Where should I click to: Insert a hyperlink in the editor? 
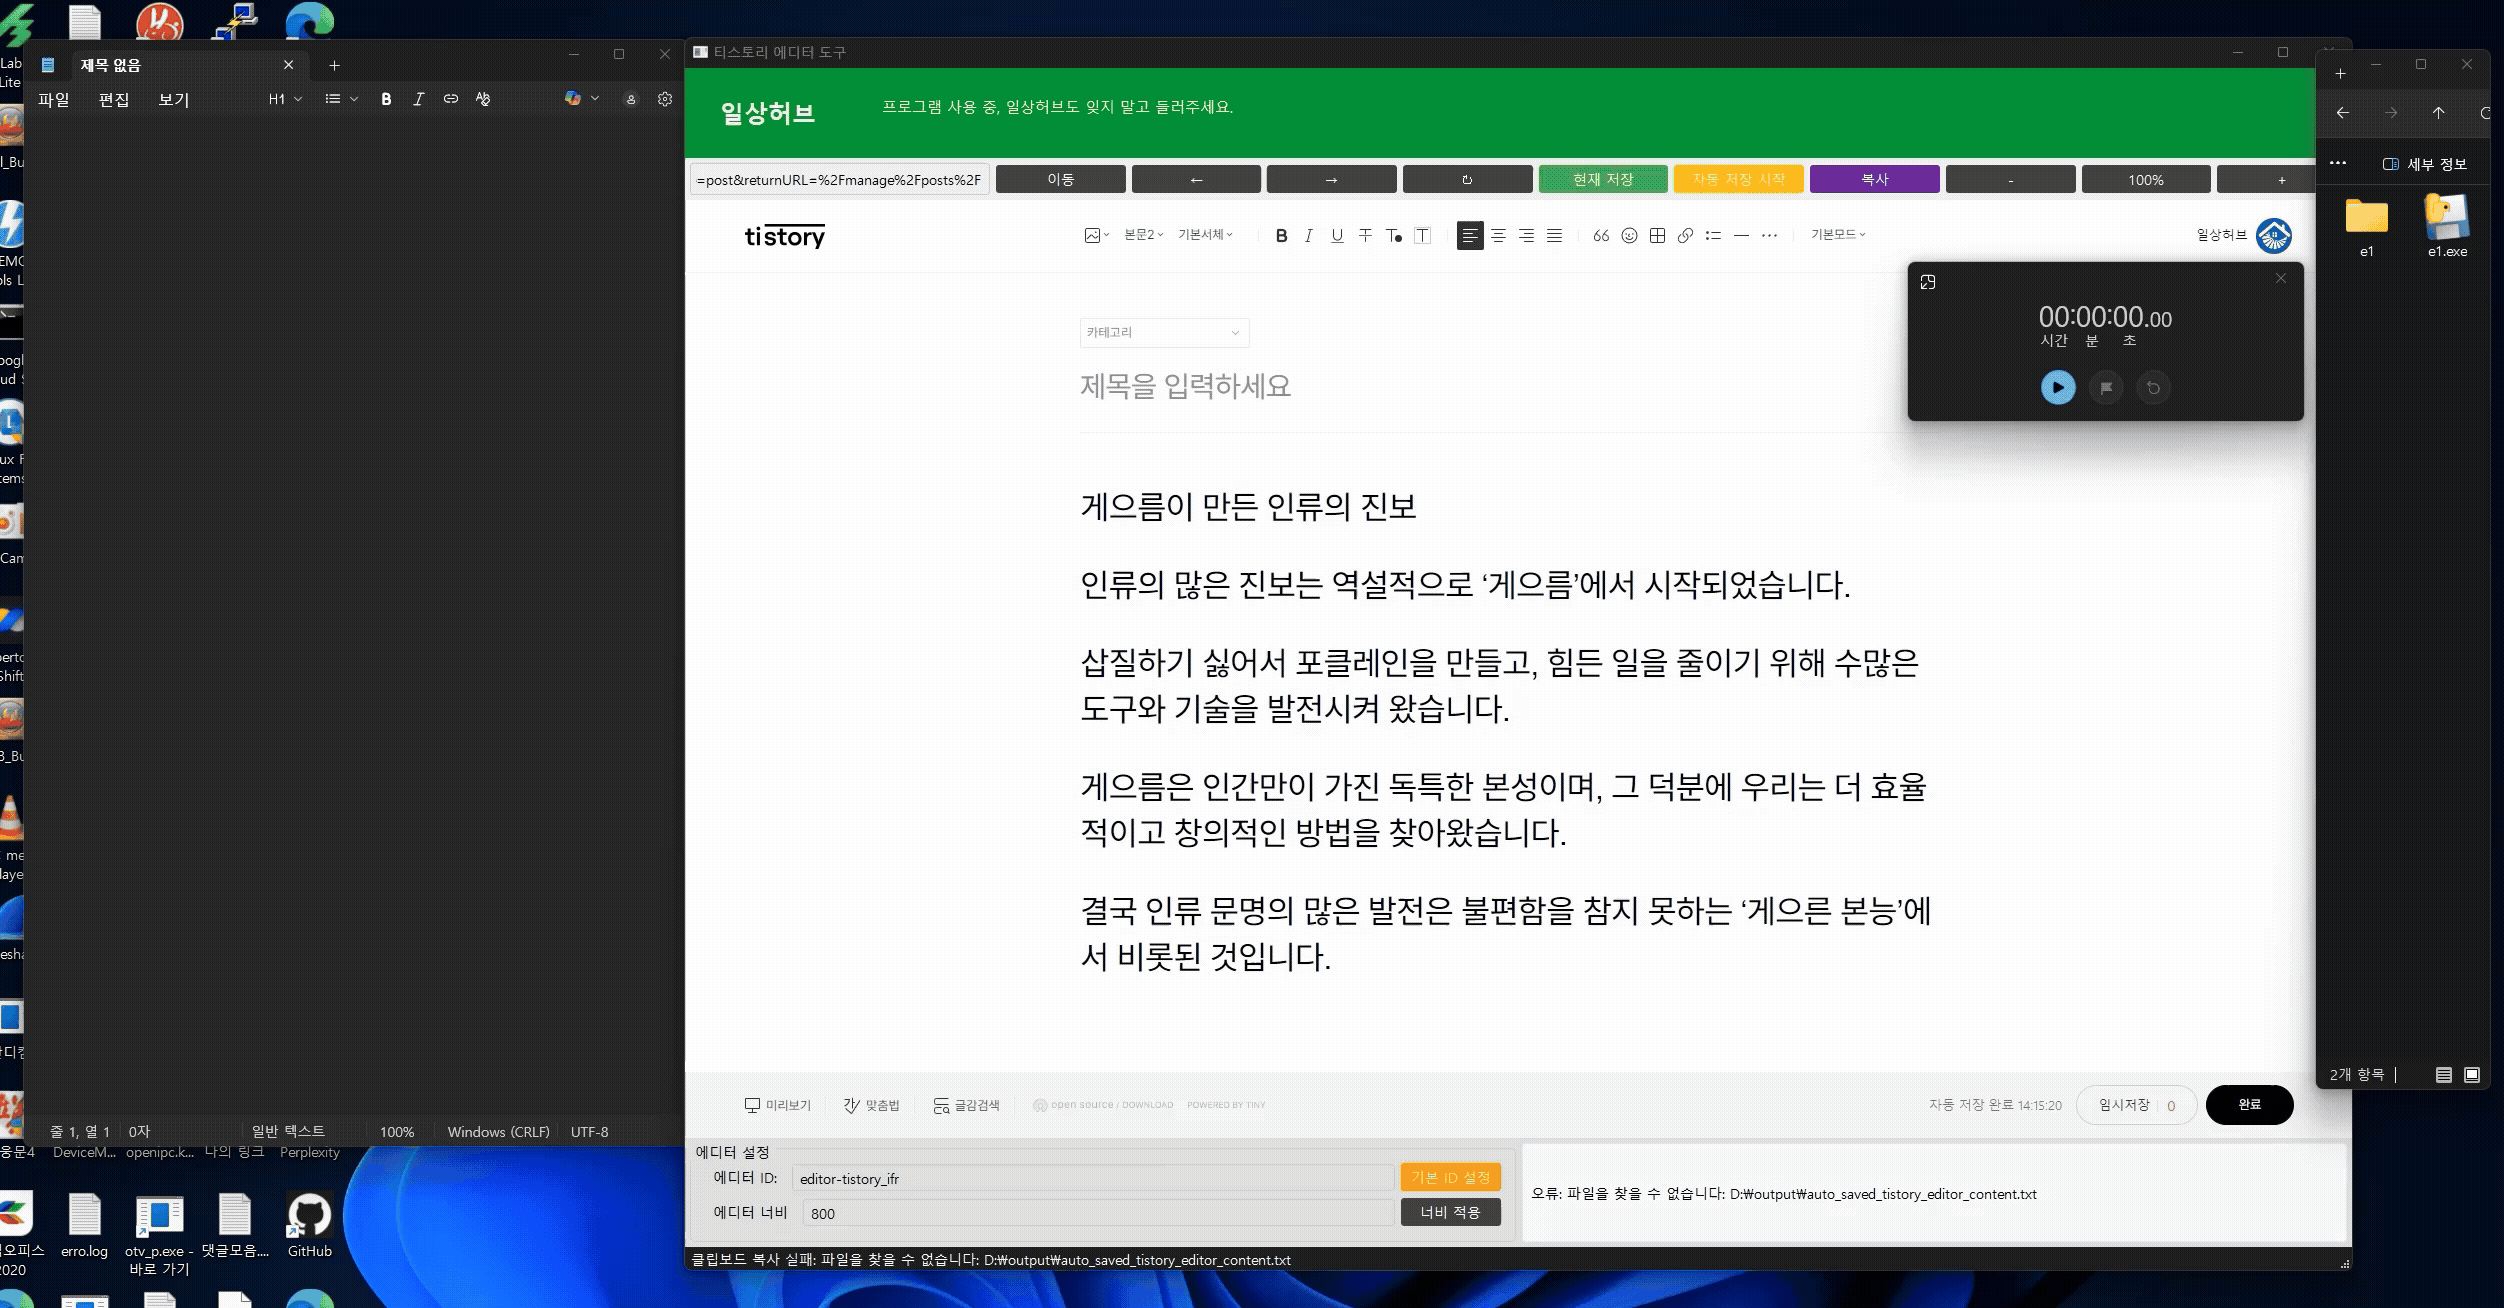point(1685,236)
